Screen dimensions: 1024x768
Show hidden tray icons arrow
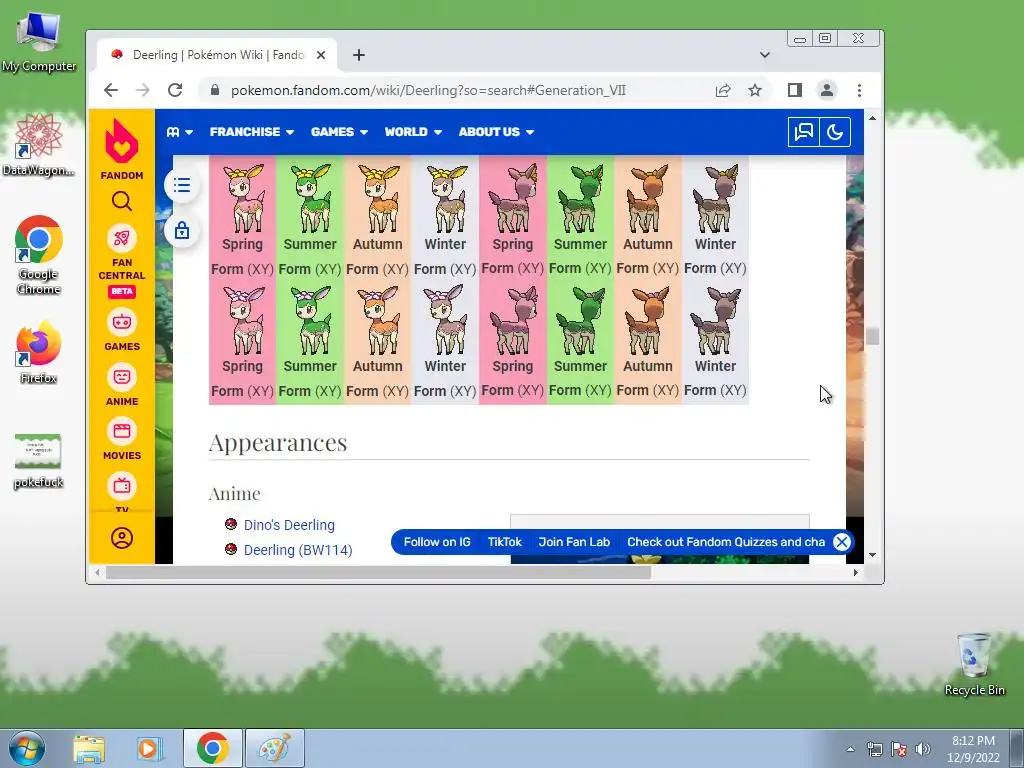(x=850, y=749)
